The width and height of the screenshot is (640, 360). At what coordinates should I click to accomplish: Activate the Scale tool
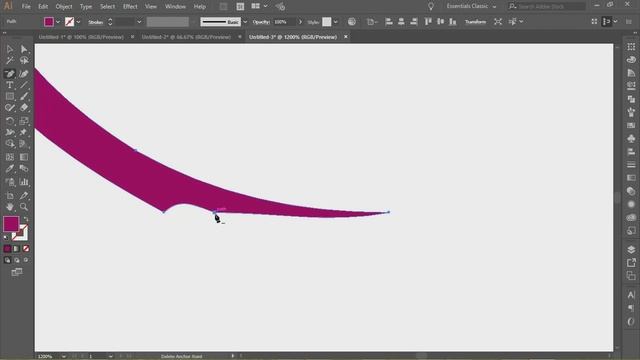(24, 121)
